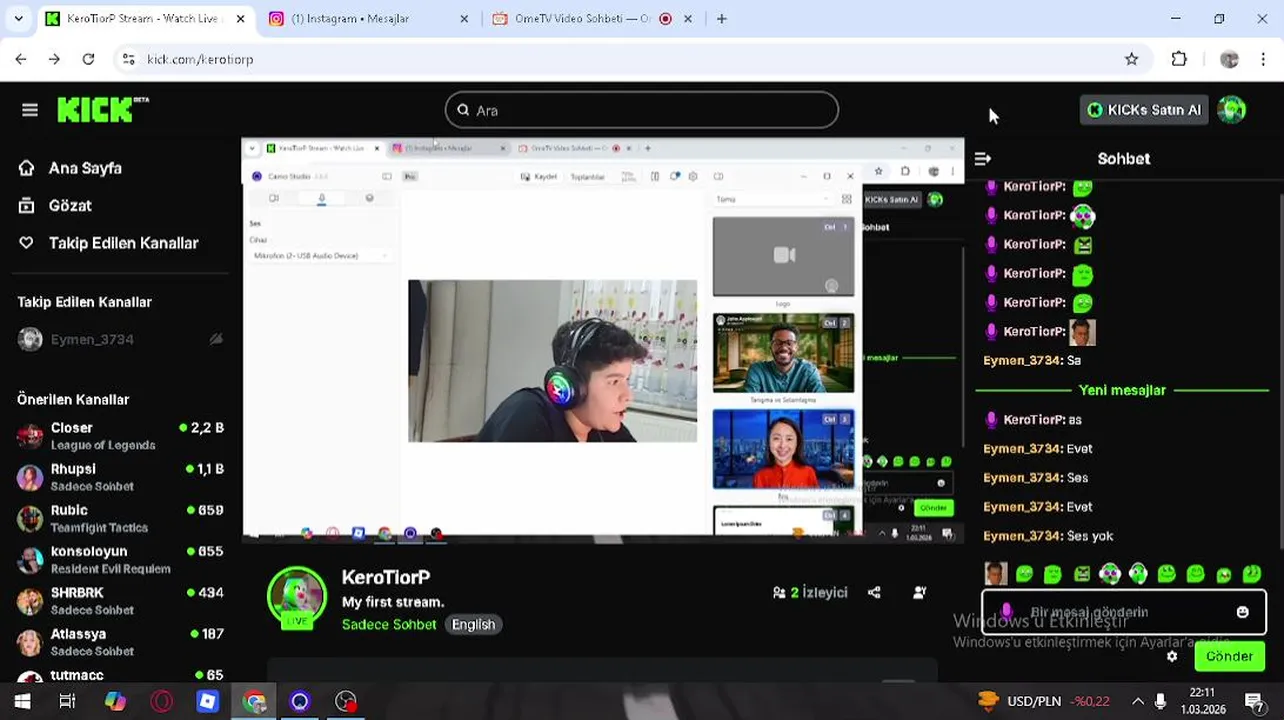Open the Closer League of Legends channel

click(120, 436)
